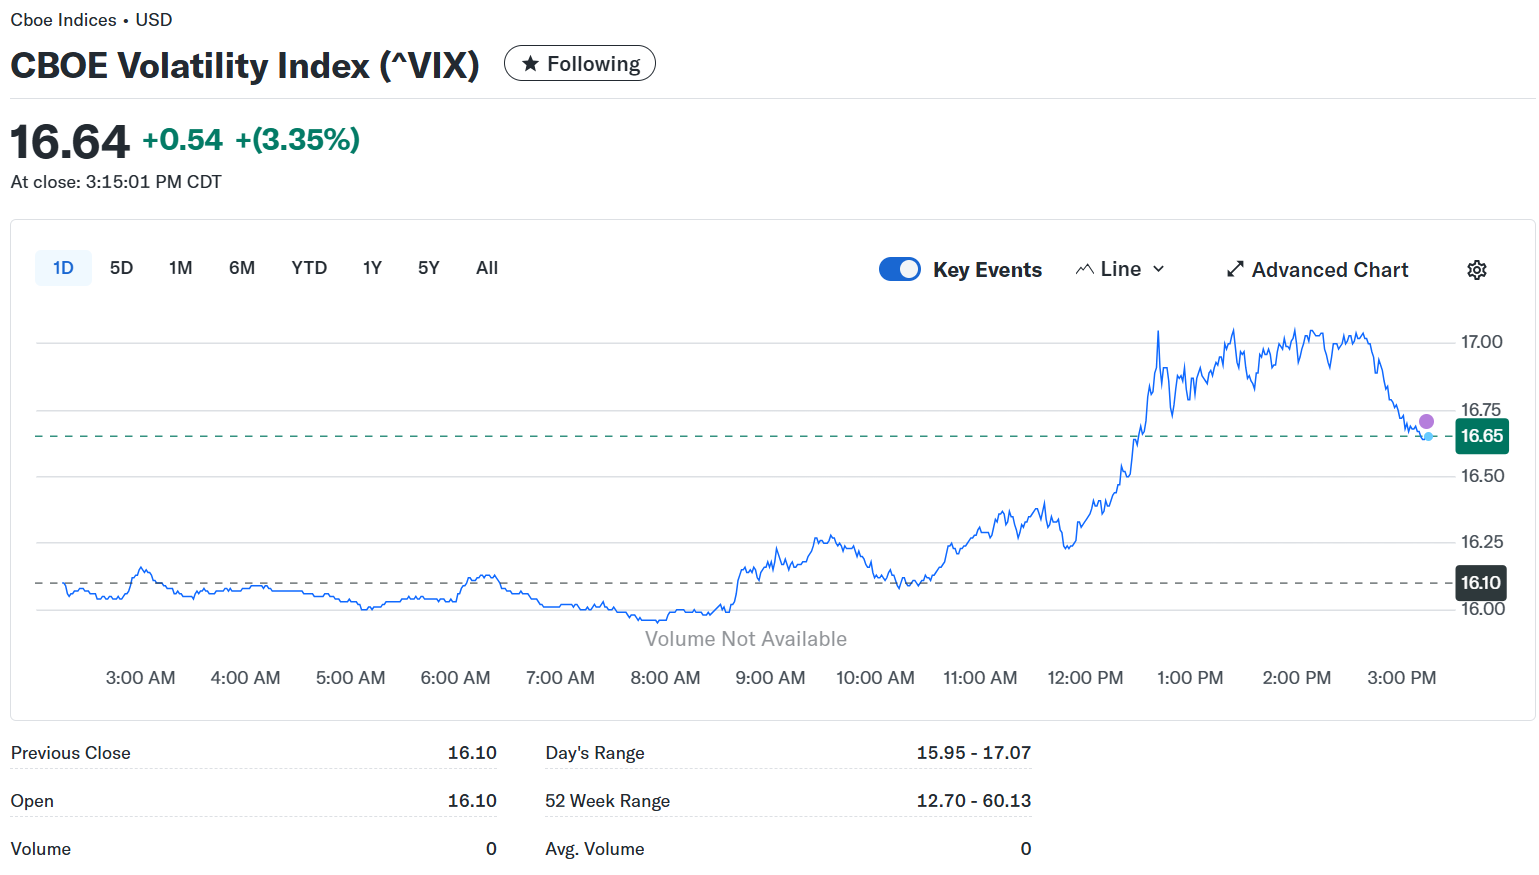Click the expand arrow icon beside Advanced Chart

point(1235,270)
